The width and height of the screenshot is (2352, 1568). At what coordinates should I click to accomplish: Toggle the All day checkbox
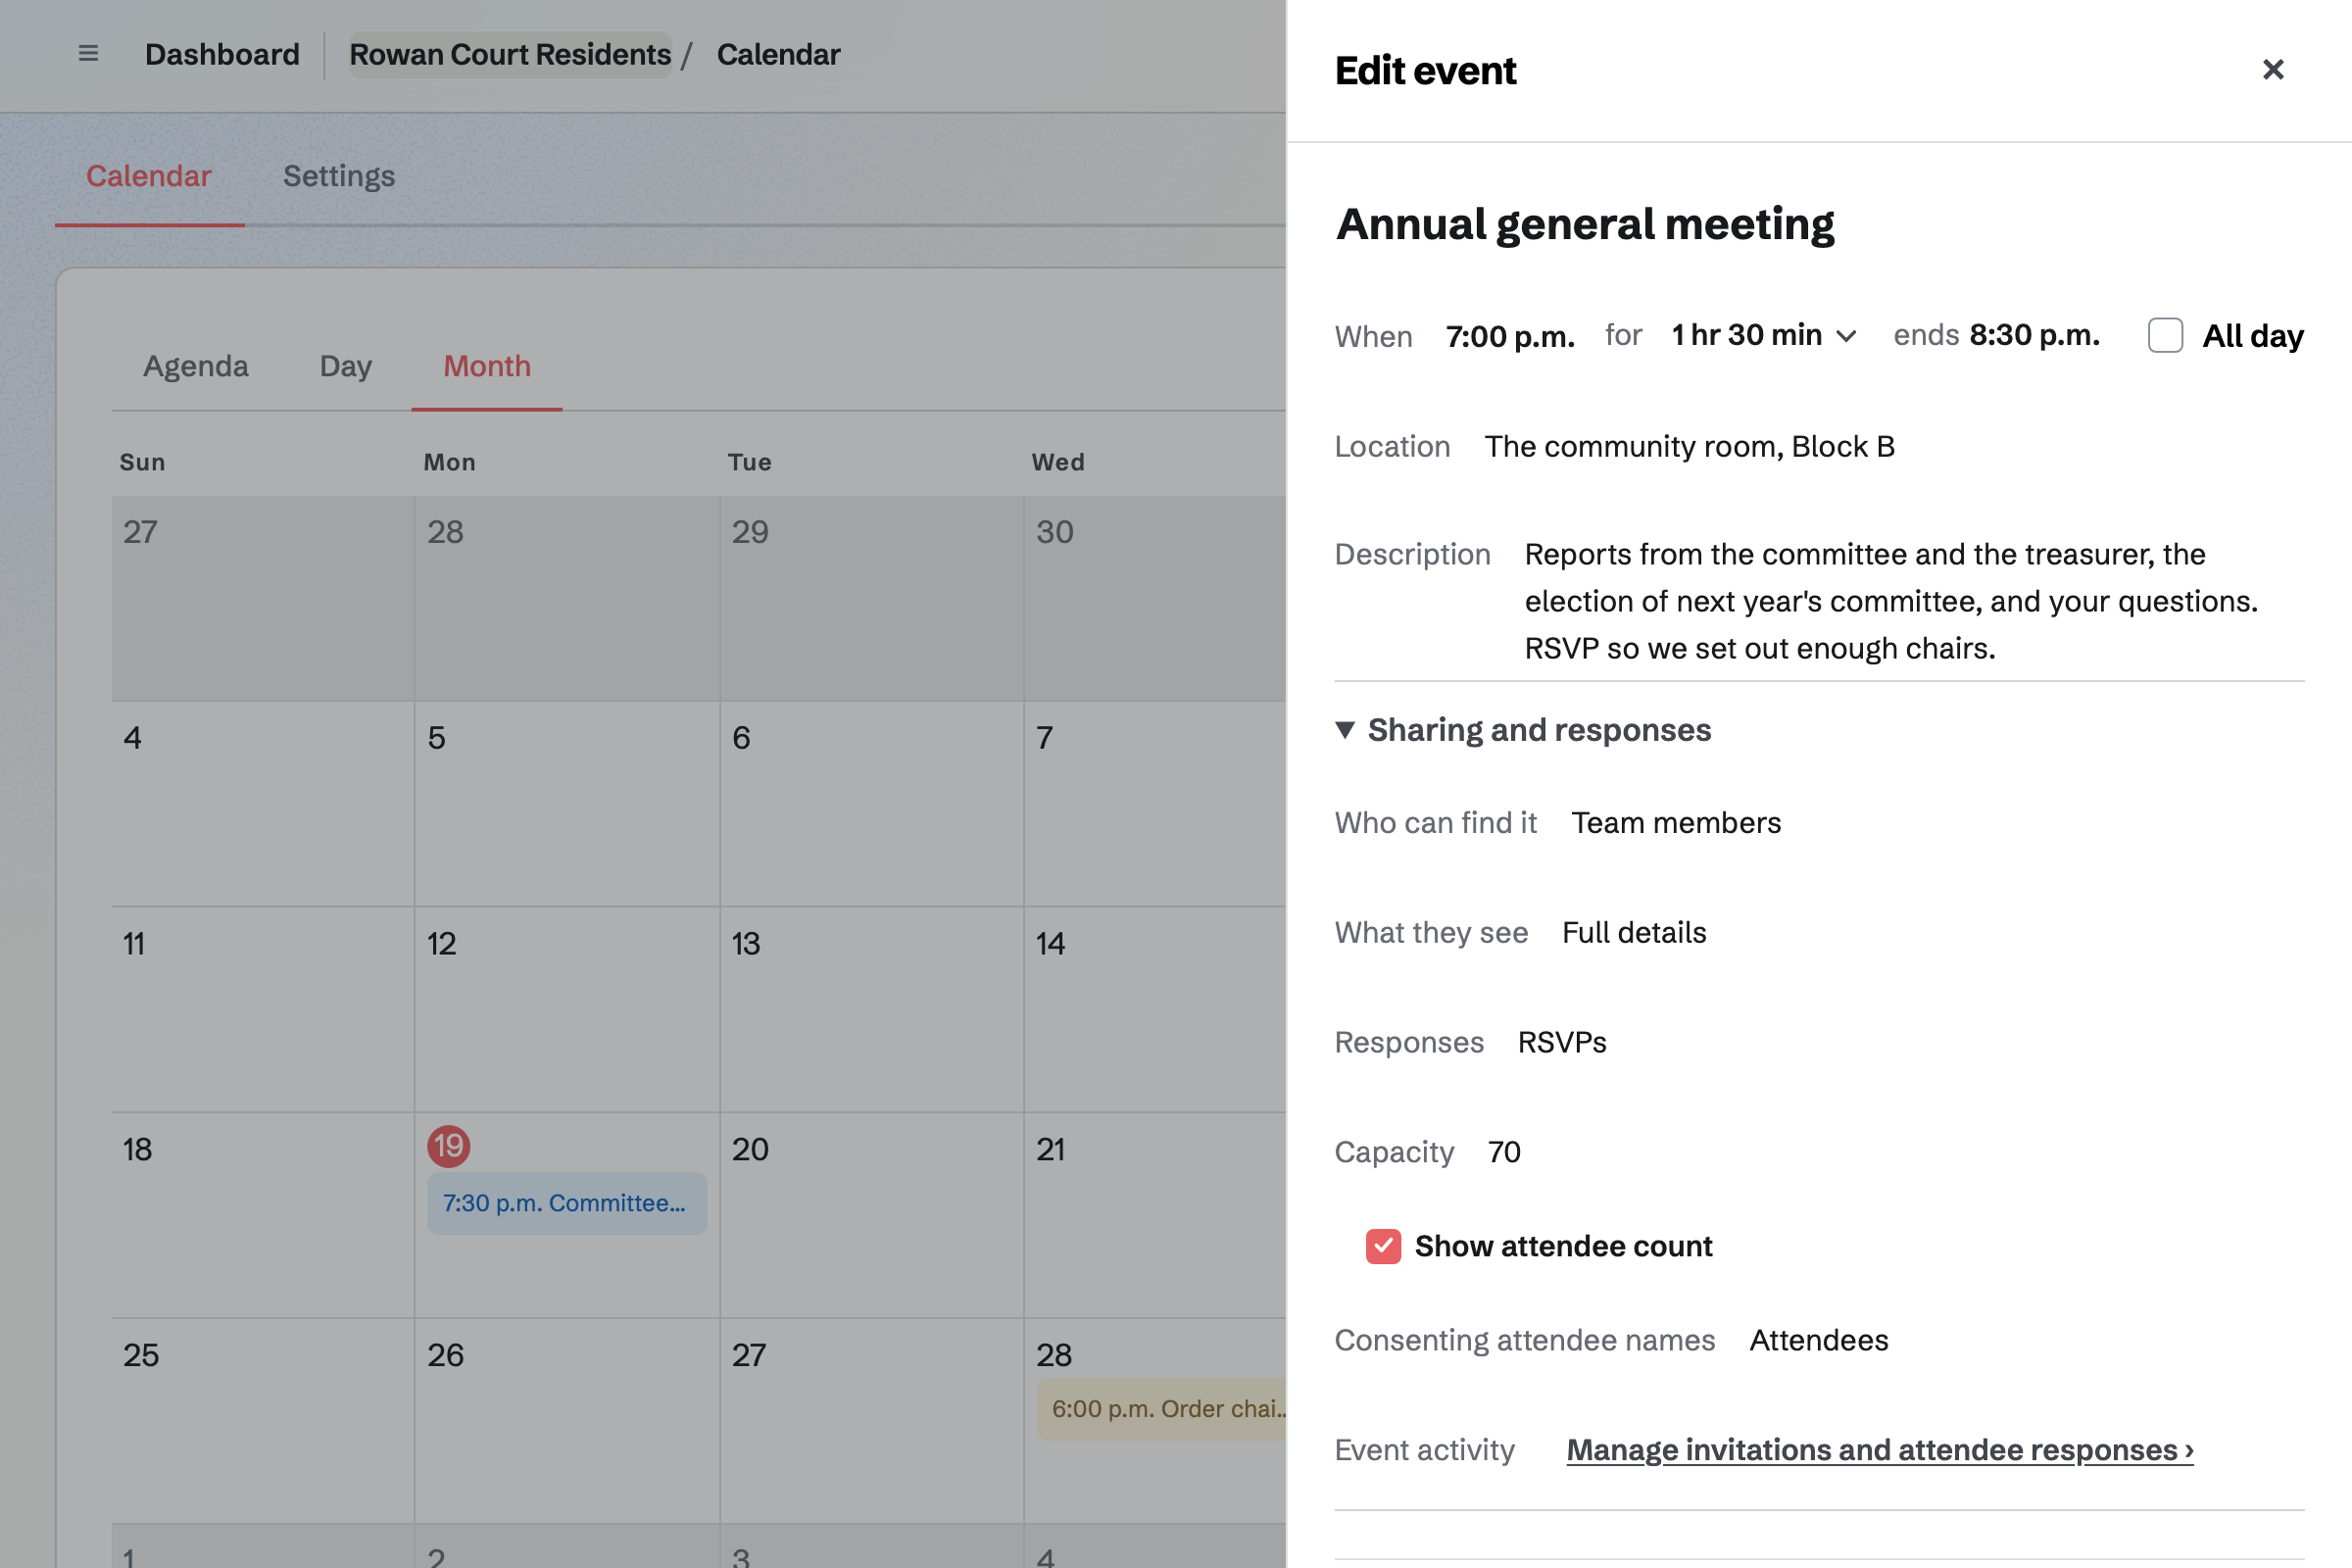2165,335
